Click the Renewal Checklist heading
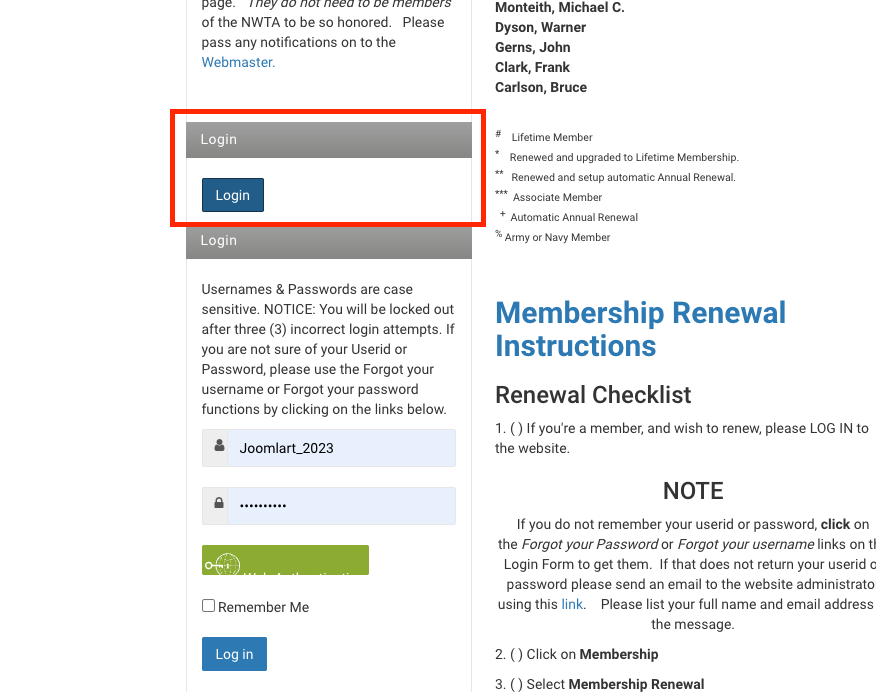This screenshot has width=876, height=692. click(593, 395)
